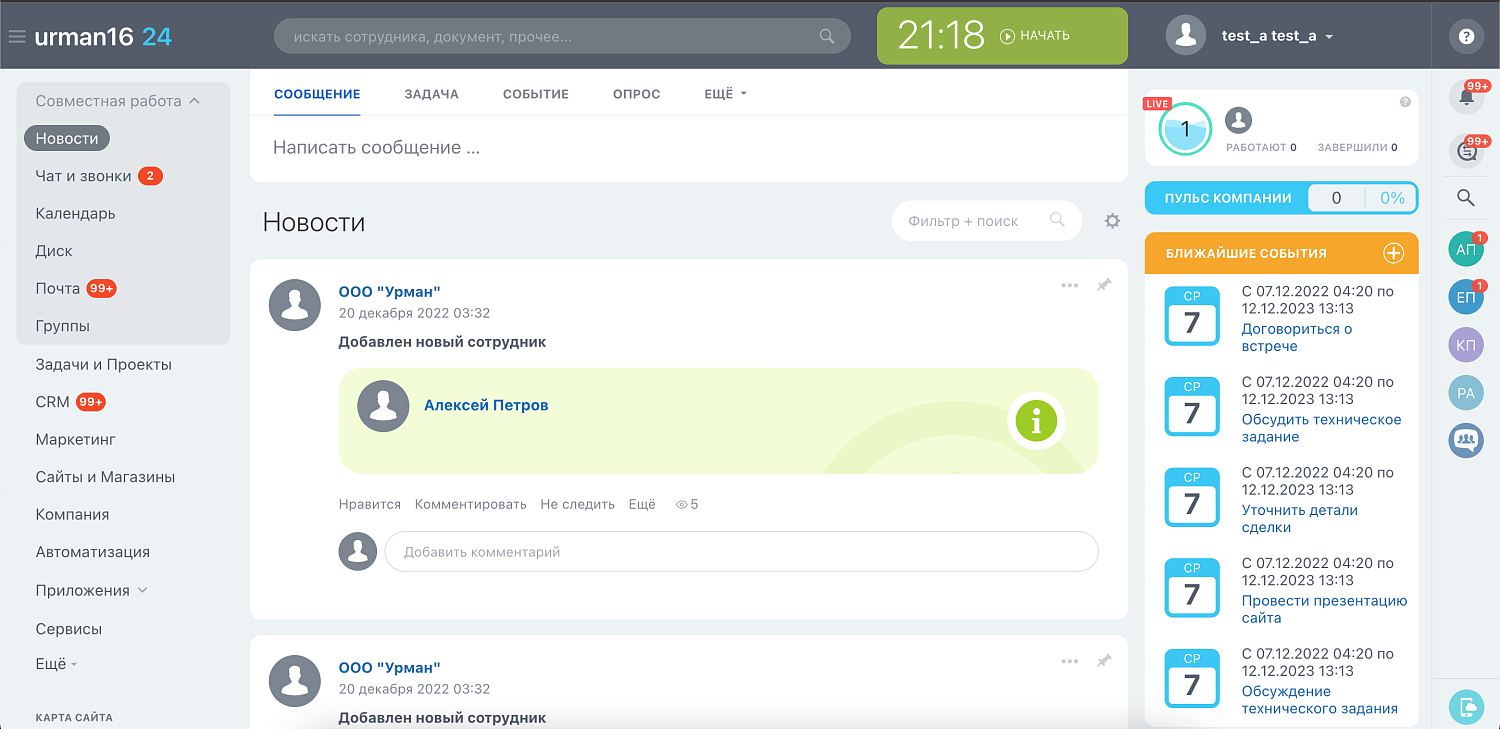This screenshot has height=729, width=1500.
Task: Open news feed settings gear icon
Action: click(1112, 220)
